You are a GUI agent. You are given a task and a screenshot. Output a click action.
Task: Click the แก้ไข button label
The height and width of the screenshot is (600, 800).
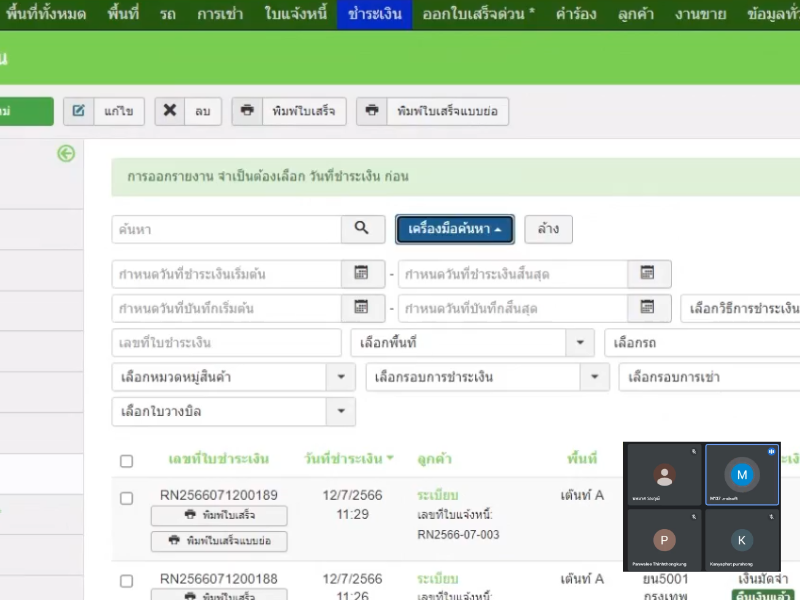coord(118,111)
